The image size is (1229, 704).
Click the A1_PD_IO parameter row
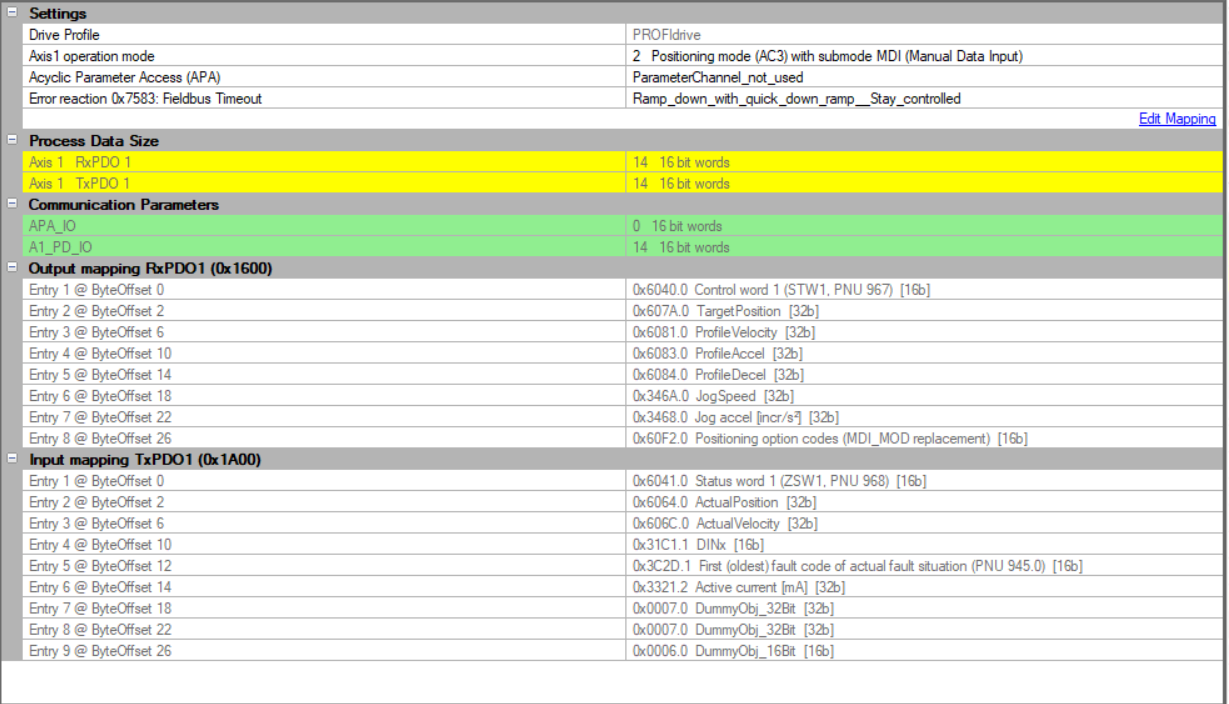[x=58, y=247]
